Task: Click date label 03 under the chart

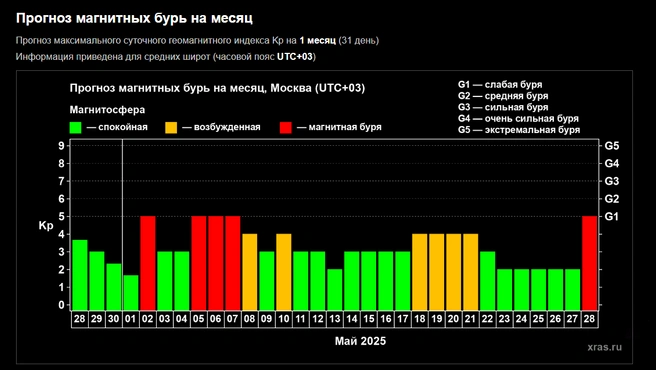Action: coord(164,319)
